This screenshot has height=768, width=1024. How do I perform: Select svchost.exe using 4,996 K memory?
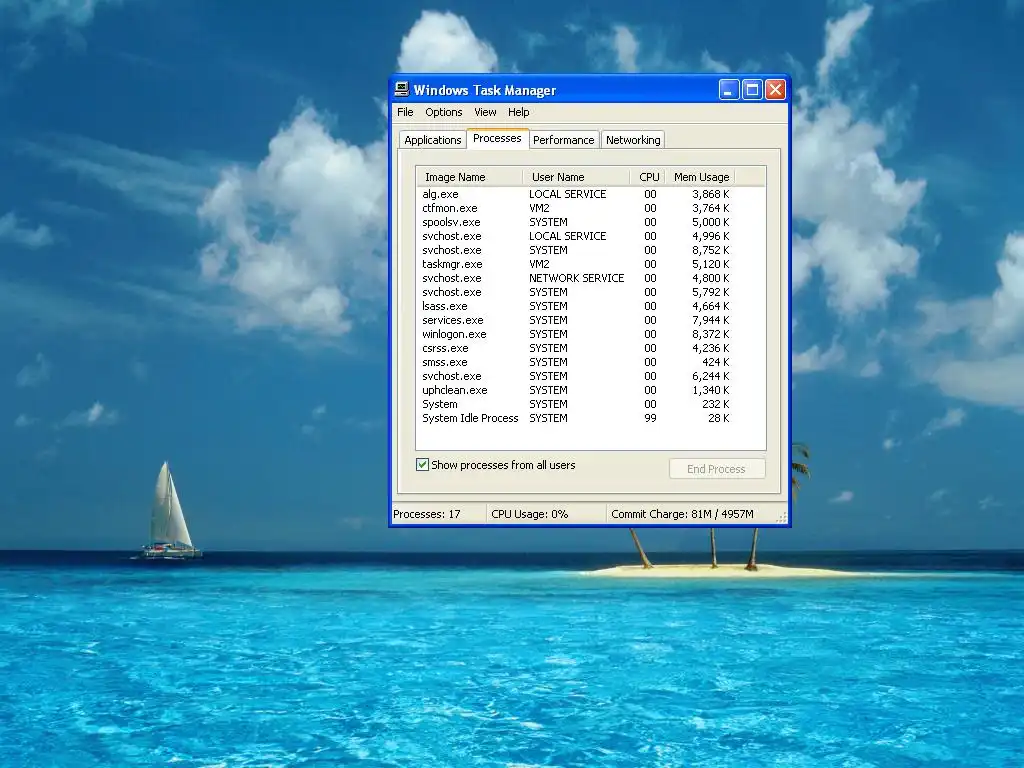coord(590,236)
